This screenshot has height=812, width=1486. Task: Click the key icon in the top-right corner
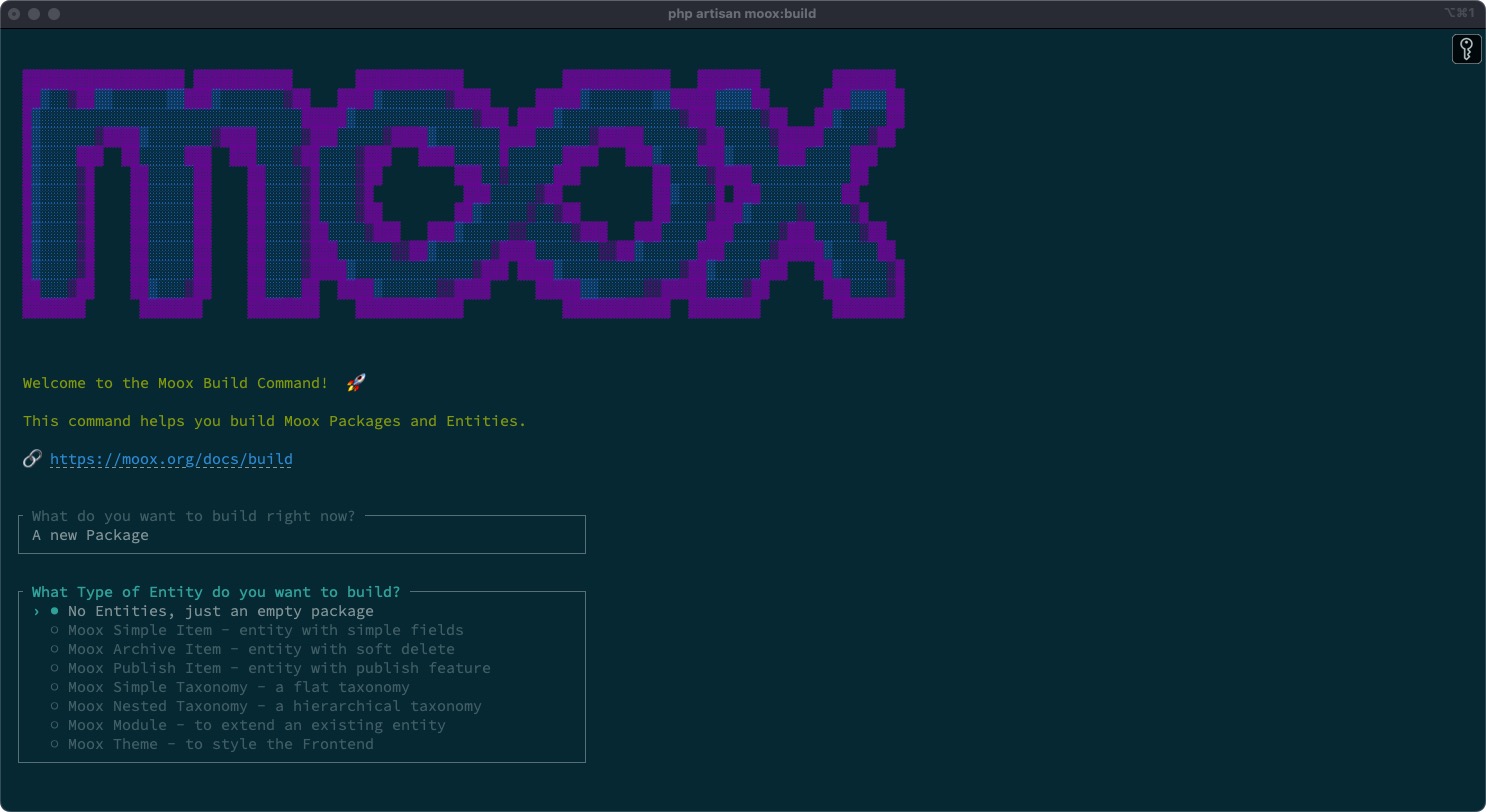[1466, 48]
